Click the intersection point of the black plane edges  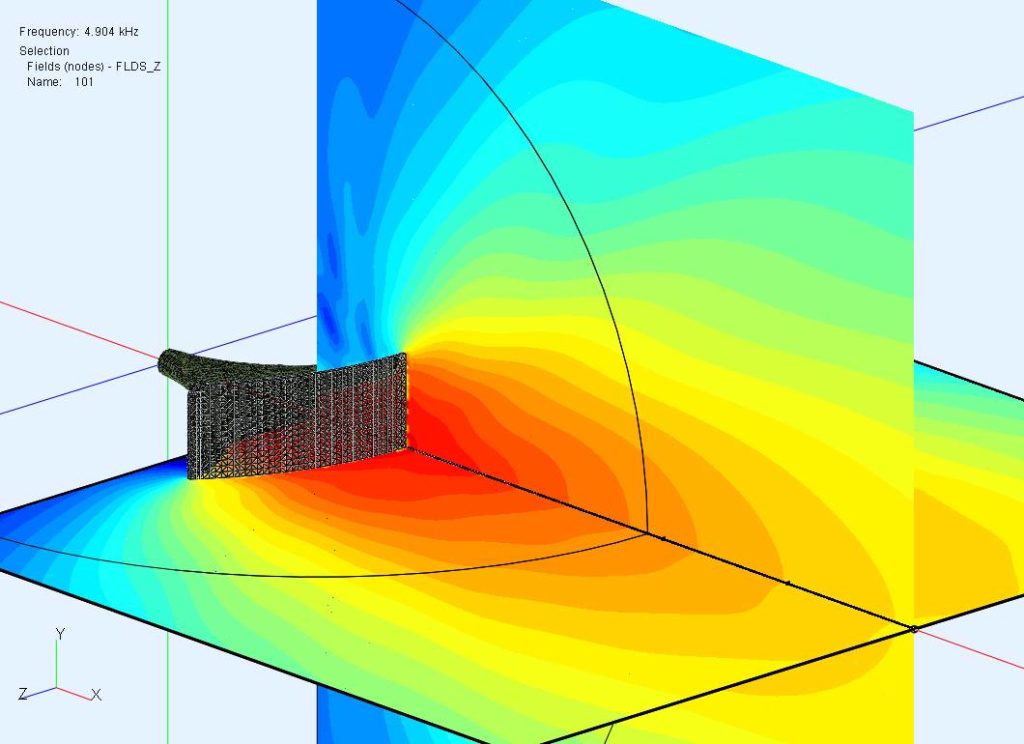[914, 630]
